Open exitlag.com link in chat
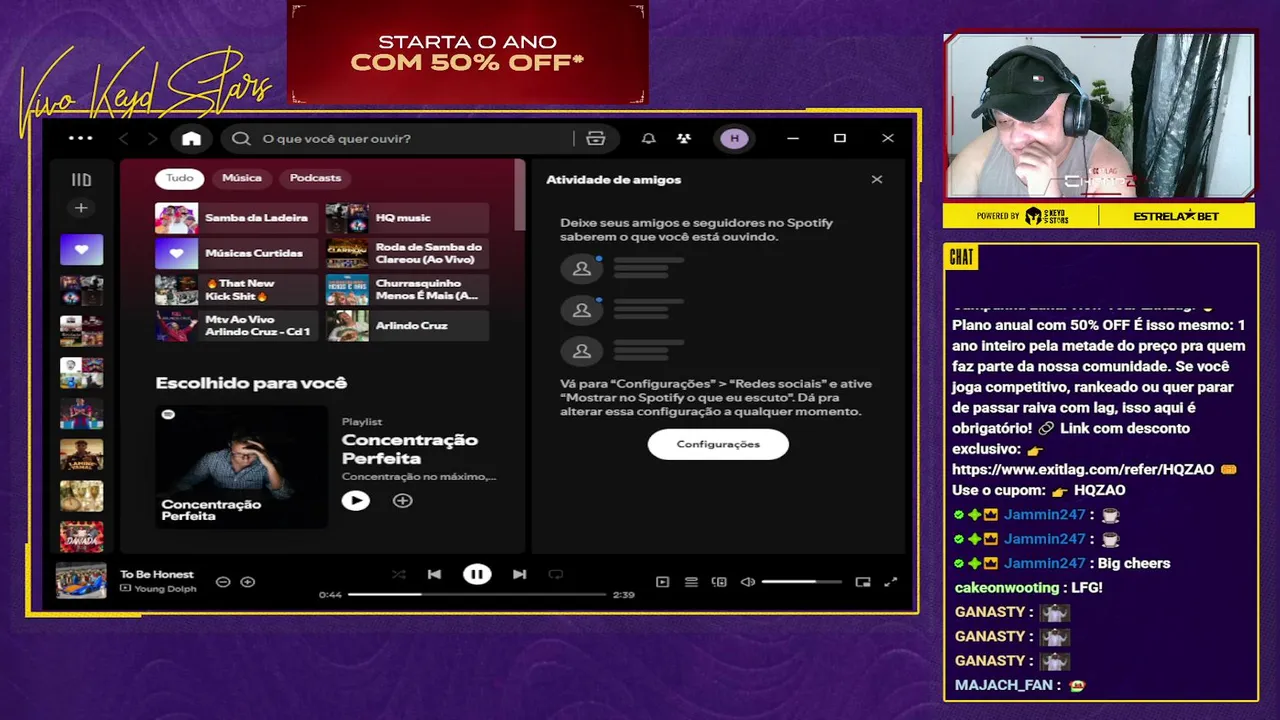 click(x=1083, y=469)
